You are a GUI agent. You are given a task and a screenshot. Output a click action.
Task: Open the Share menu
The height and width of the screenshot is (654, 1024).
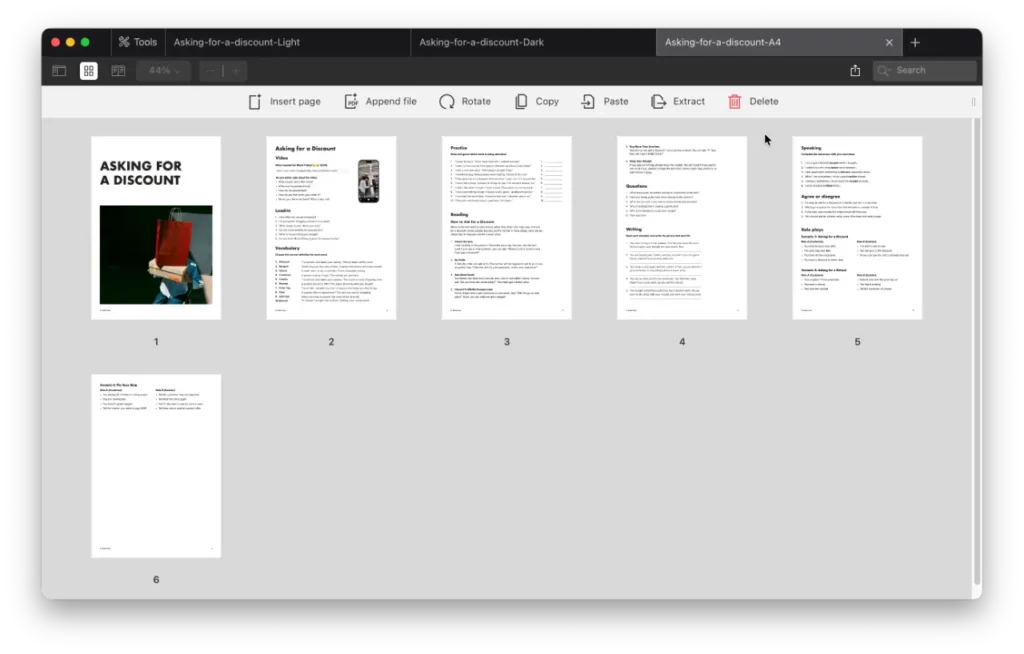[x=855, y=71]
